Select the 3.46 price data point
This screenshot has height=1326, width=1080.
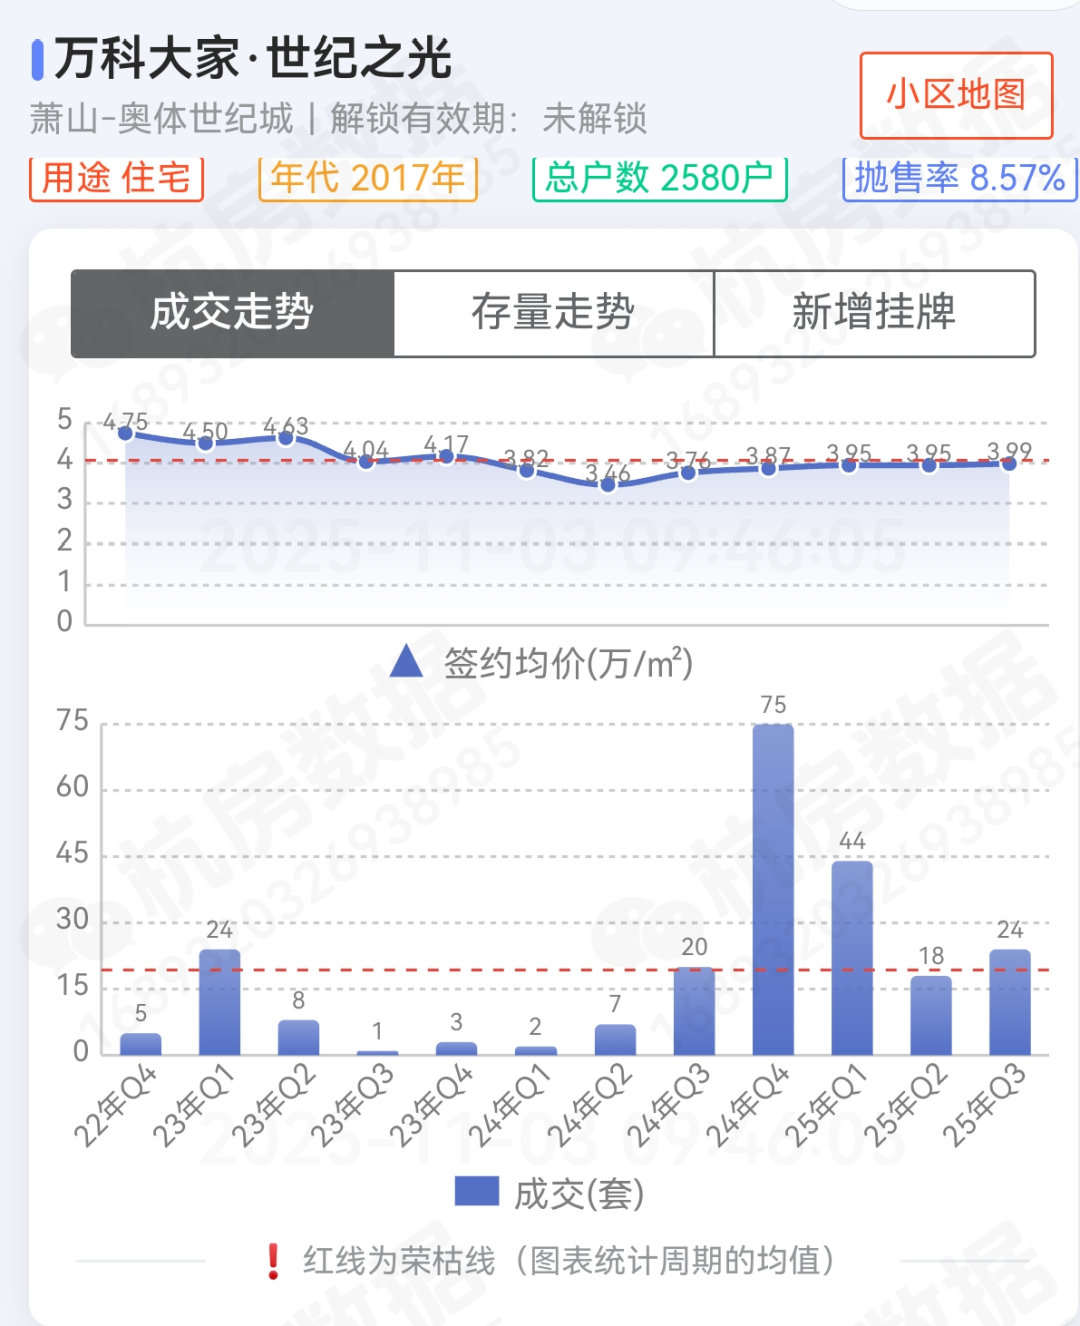pyautogui.click(x=607, y=484)
